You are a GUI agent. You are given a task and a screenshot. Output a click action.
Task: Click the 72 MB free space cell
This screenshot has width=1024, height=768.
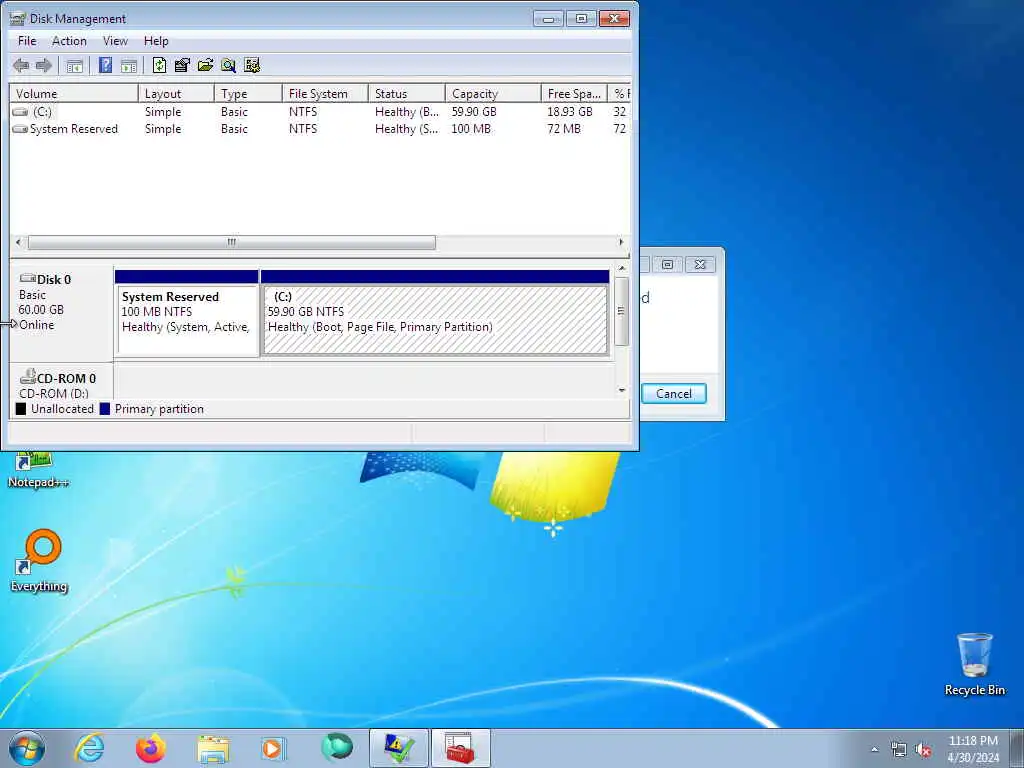tap(564, 129)
